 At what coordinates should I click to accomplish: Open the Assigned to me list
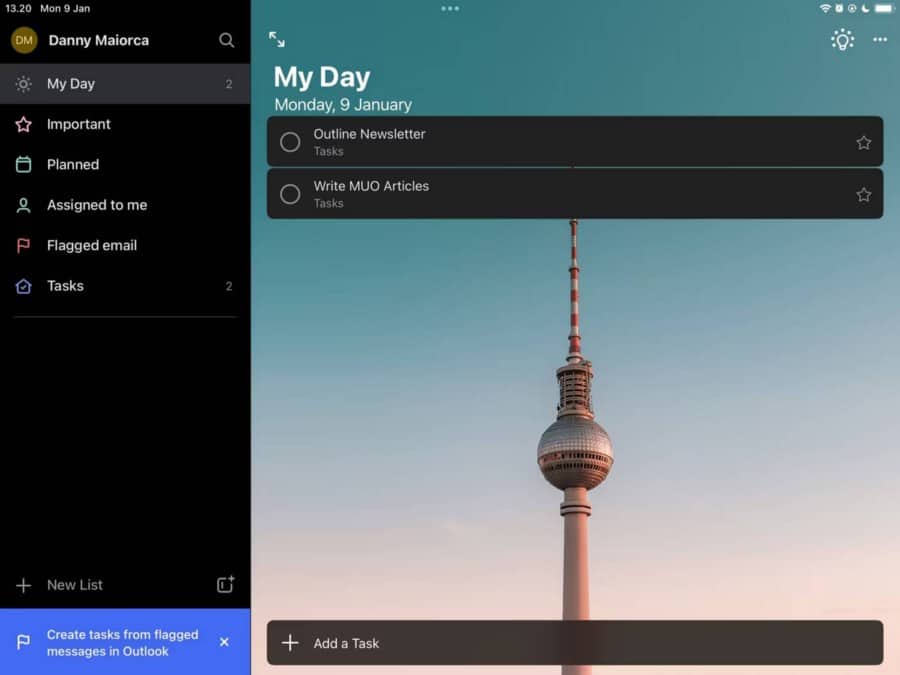tap(95, 205)
